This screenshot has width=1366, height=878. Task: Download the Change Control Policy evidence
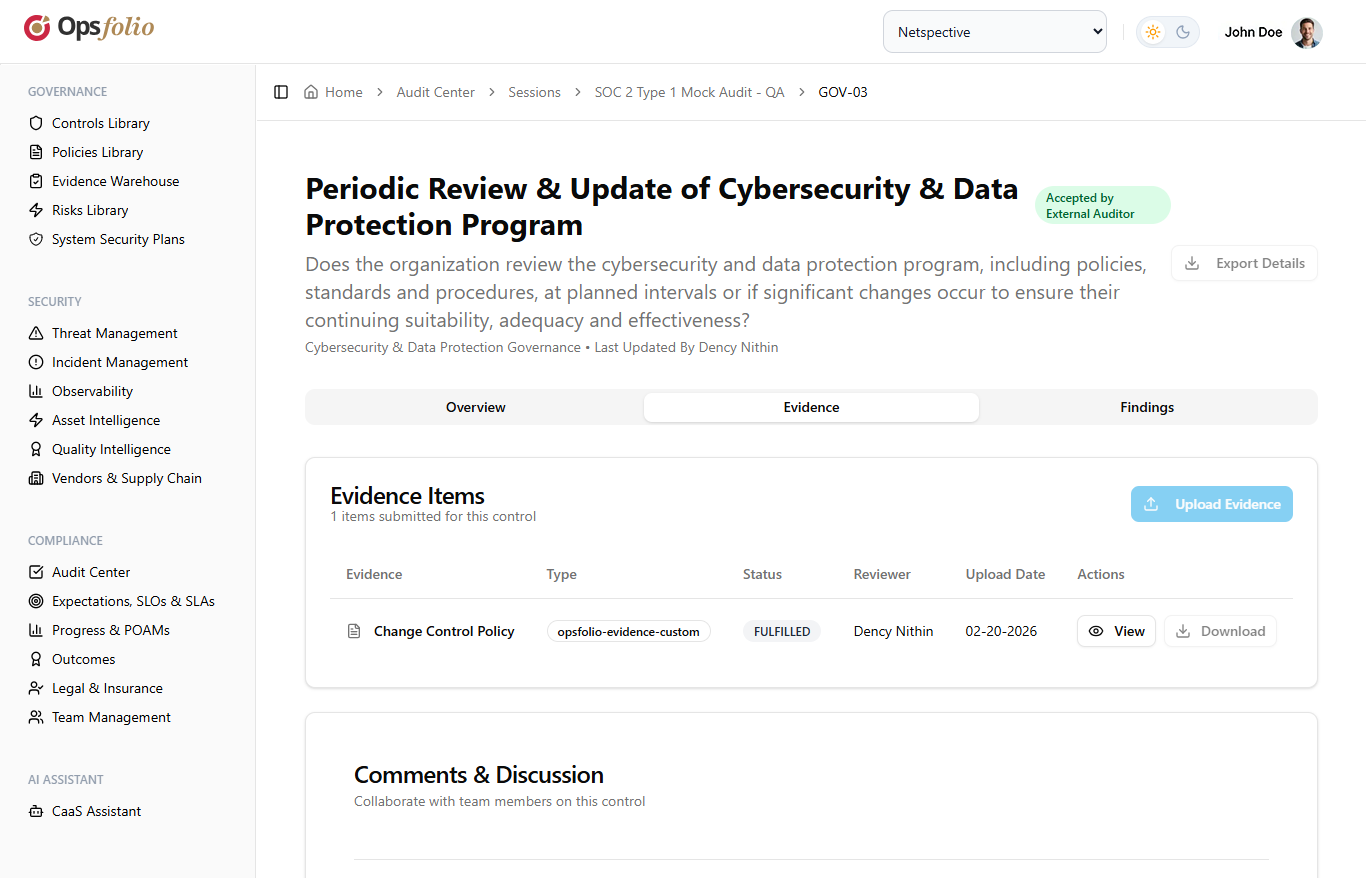(x=1220, y=631)
